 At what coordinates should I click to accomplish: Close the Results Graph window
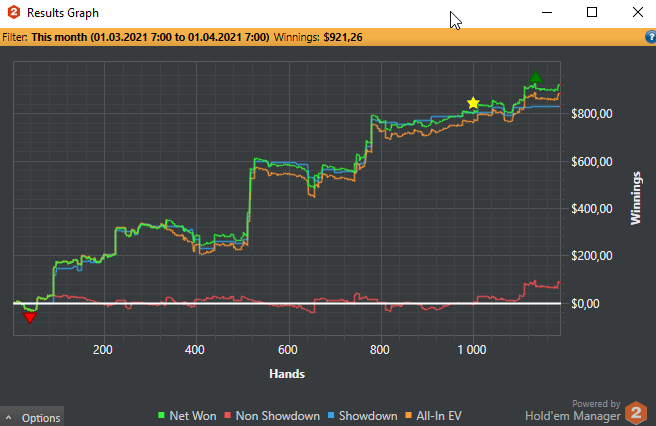point(638,13)
